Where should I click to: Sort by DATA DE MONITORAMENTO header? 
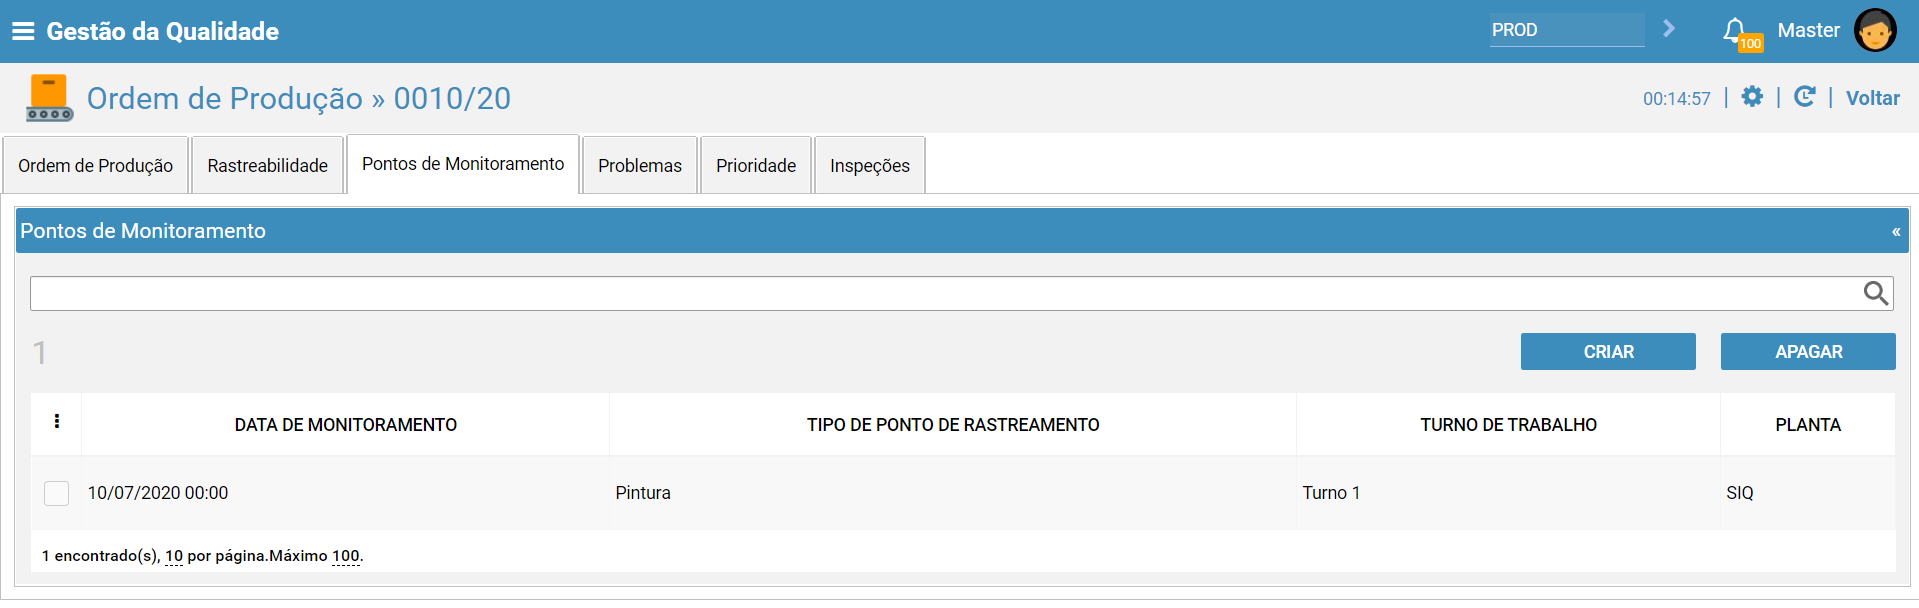pyautogui.click(x=346, y=425)
